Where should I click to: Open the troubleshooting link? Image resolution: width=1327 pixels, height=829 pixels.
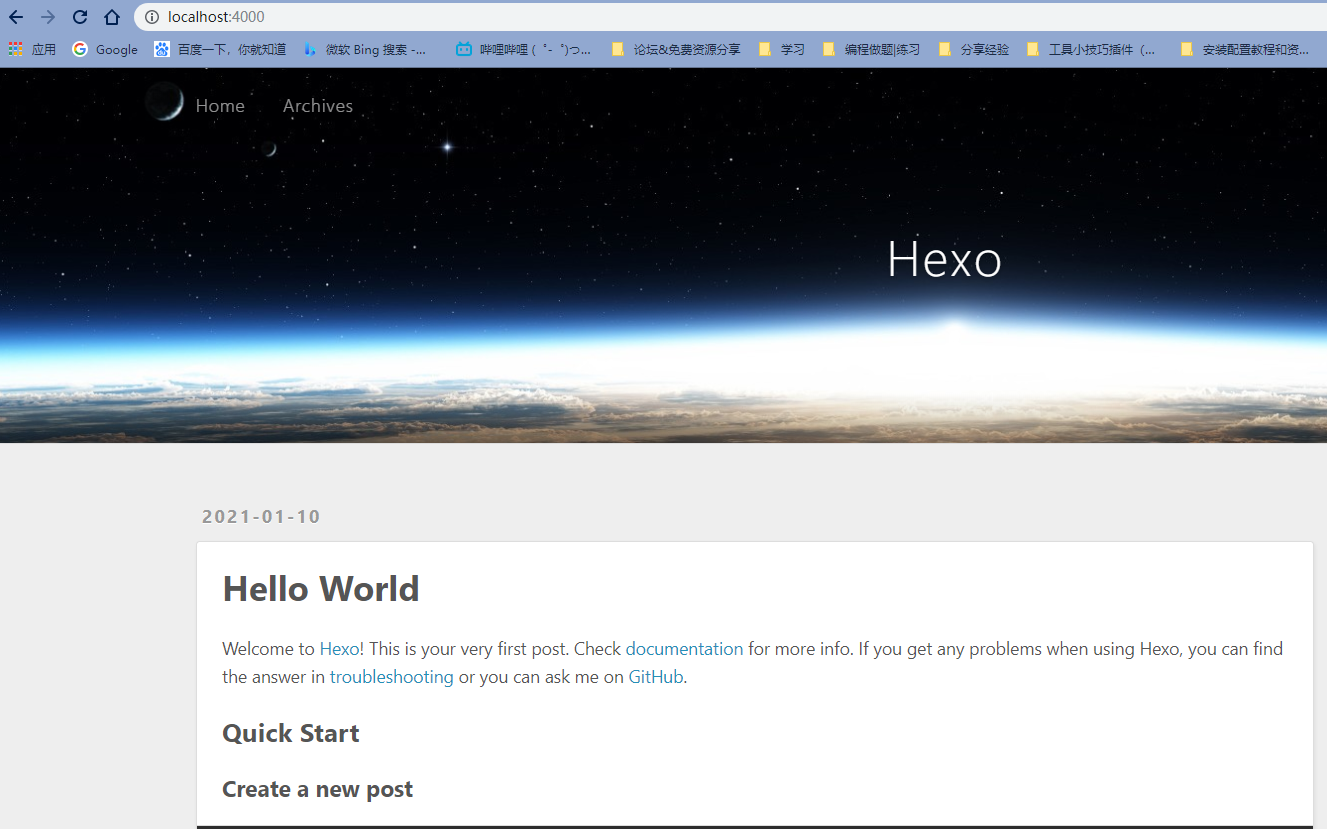[x=392, y=677]
